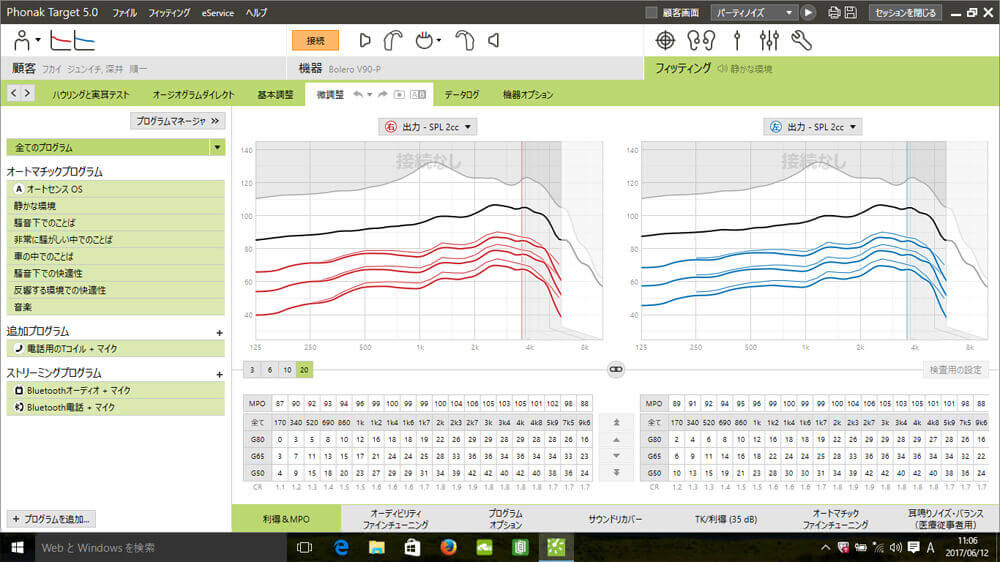The width and height of the screenshot is (1000, 562).
Task: Click the double down arrow gain step
Action: click(x=616, y=473)
